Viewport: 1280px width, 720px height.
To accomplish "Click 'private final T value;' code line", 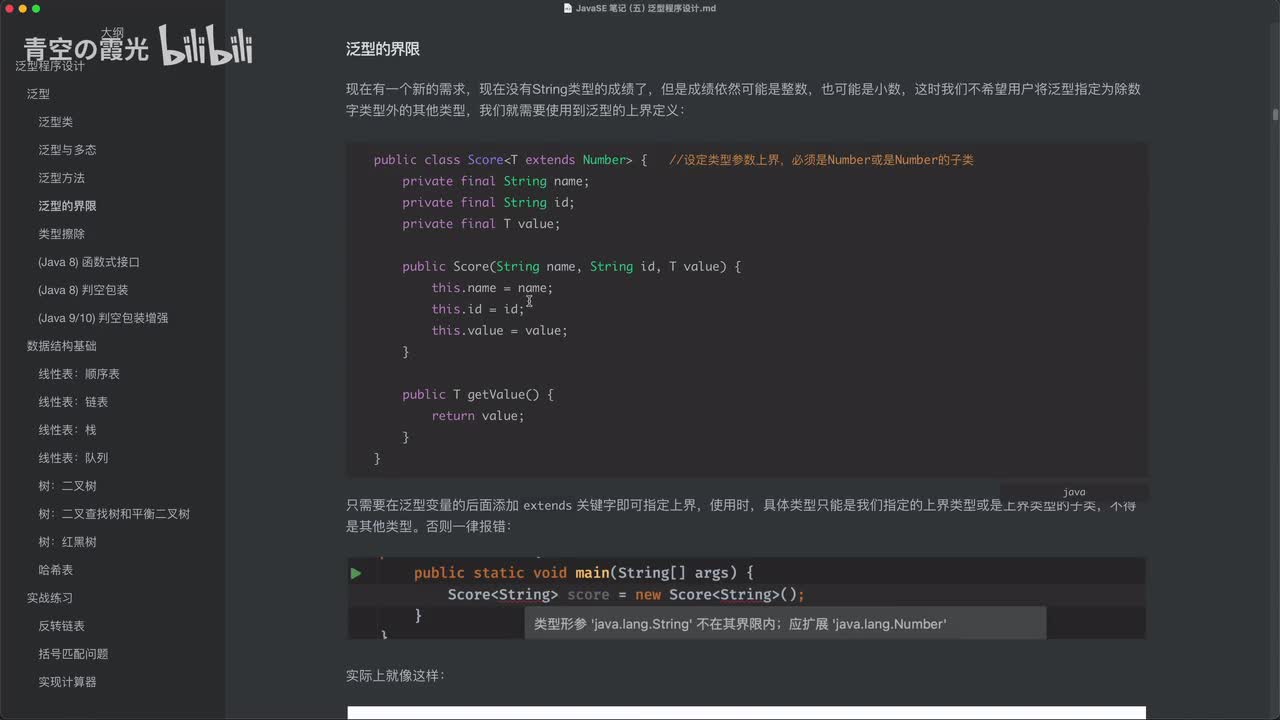I will pos(481,224).
